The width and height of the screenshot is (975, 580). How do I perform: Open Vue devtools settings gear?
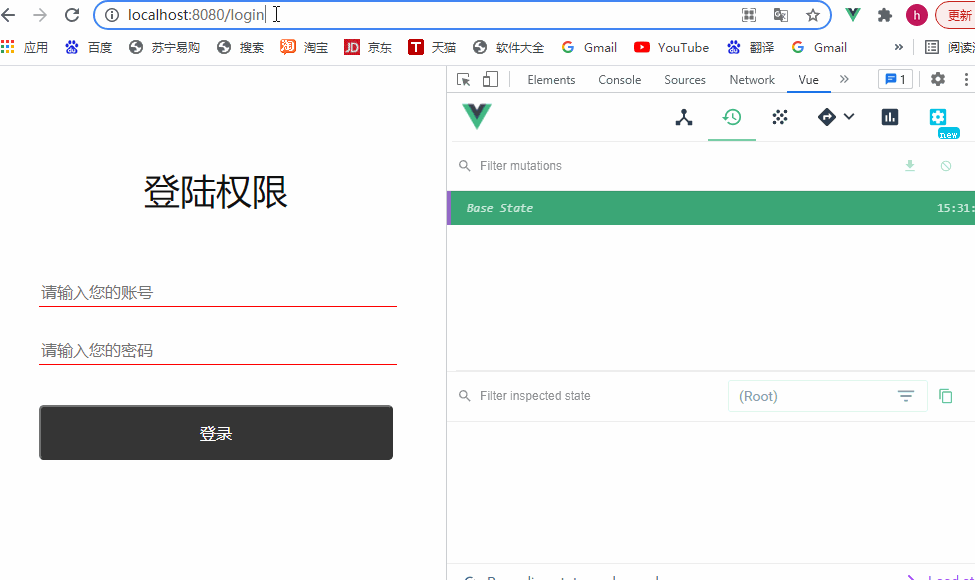[x=937, y=117]
